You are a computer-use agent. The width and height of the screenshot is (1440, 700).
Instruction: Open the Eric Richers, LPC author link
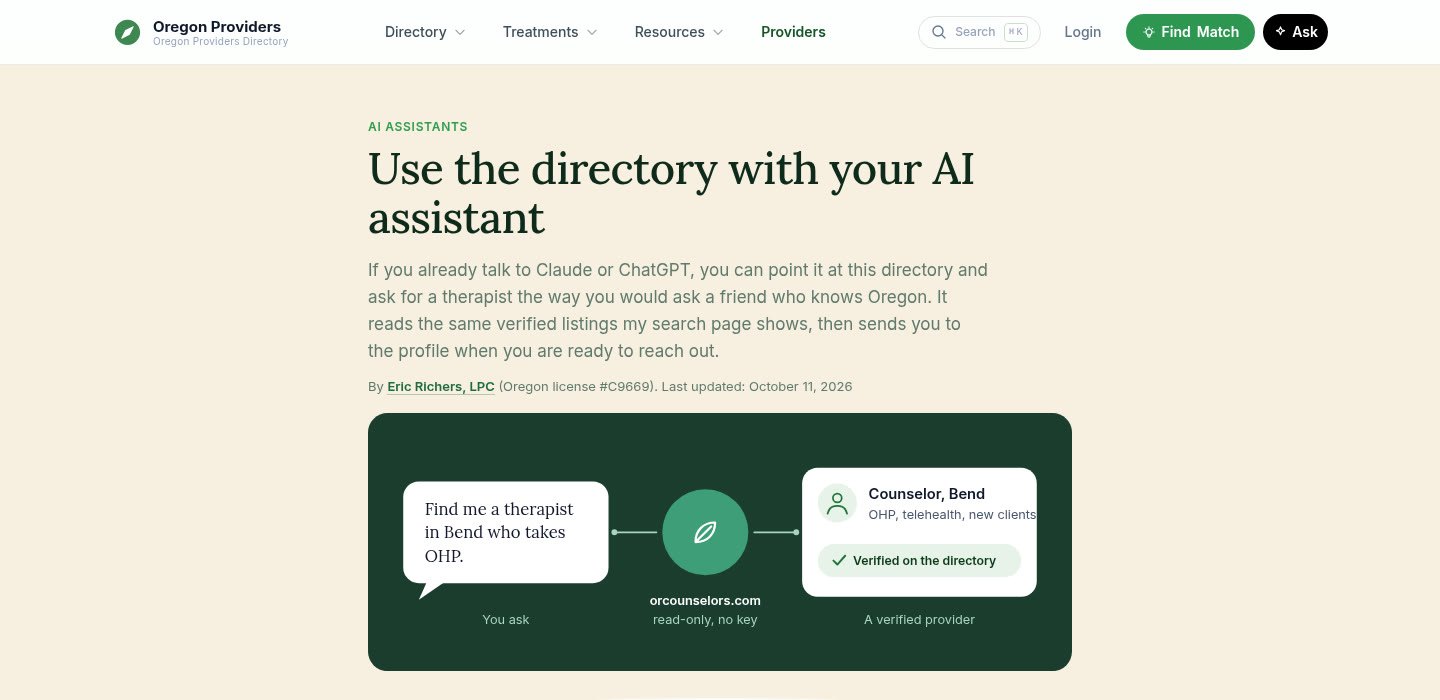[x=441, y=386]
